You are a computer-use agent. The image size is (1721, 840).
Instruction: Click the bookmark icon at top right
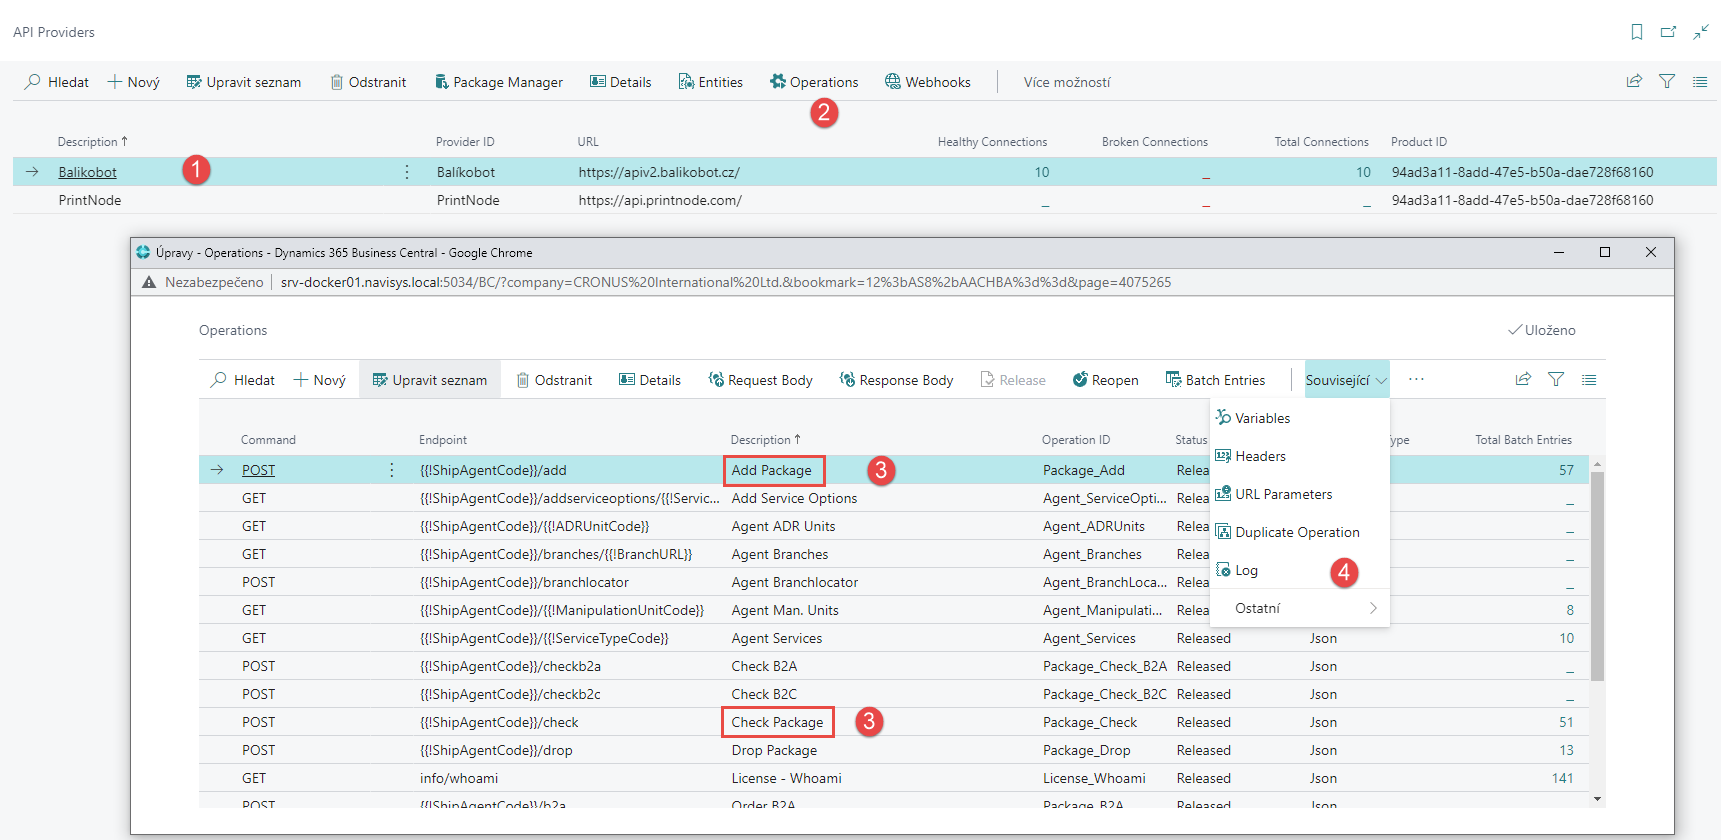click(1637, 32)
